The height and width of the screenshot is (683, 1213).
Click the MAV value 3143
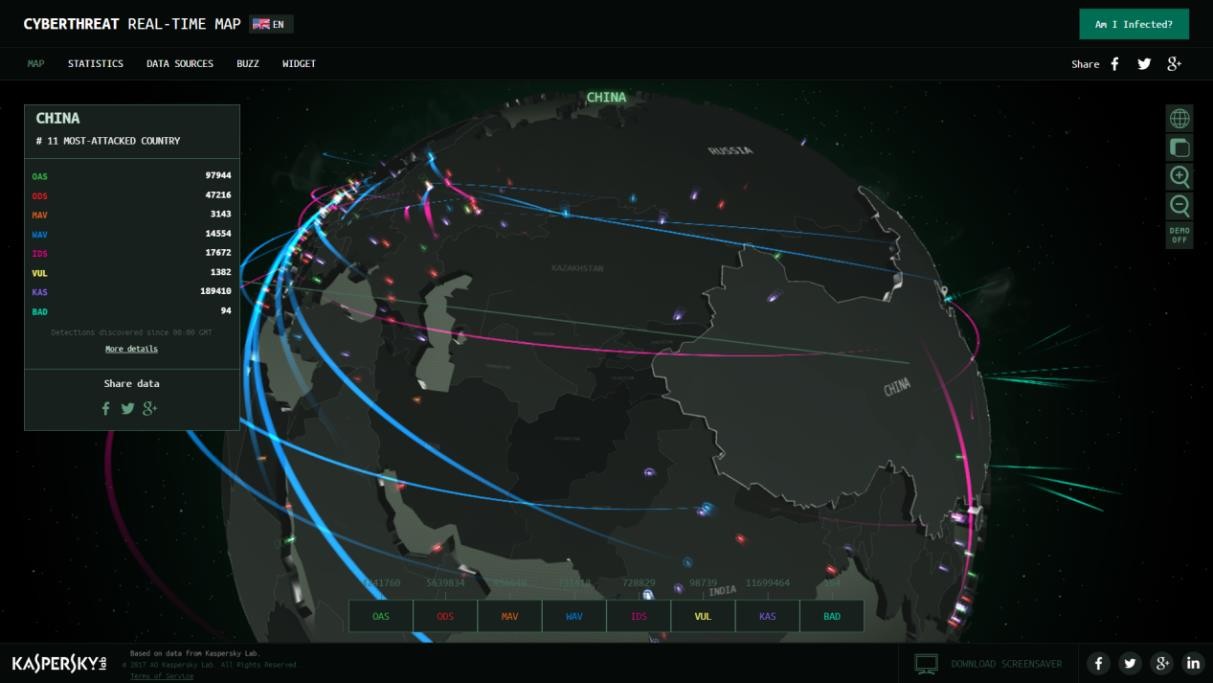(221, 214)
